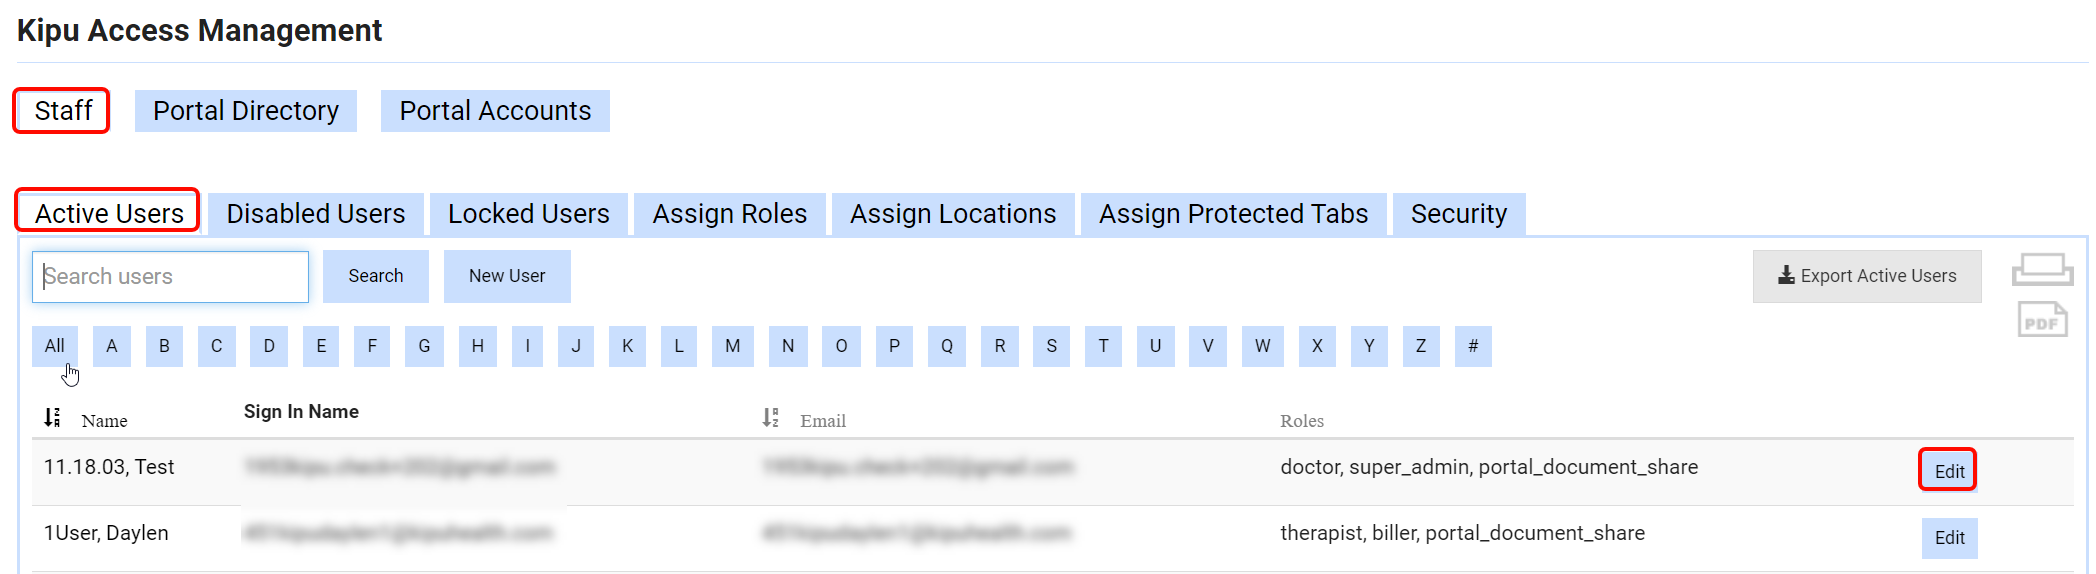Sort users by Email column icon
Screen dimensions: 2096x574
click(771, 417)
